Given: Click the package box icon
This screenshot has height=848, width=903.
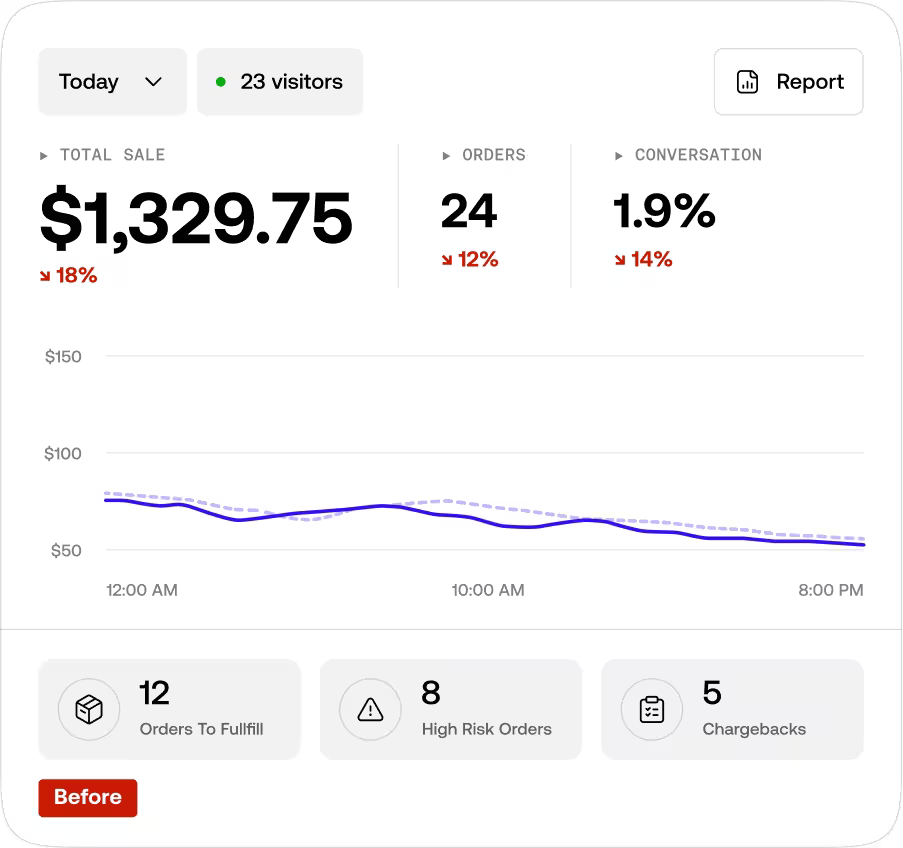Looking at the screenshot, I should (x=89, y=709).
